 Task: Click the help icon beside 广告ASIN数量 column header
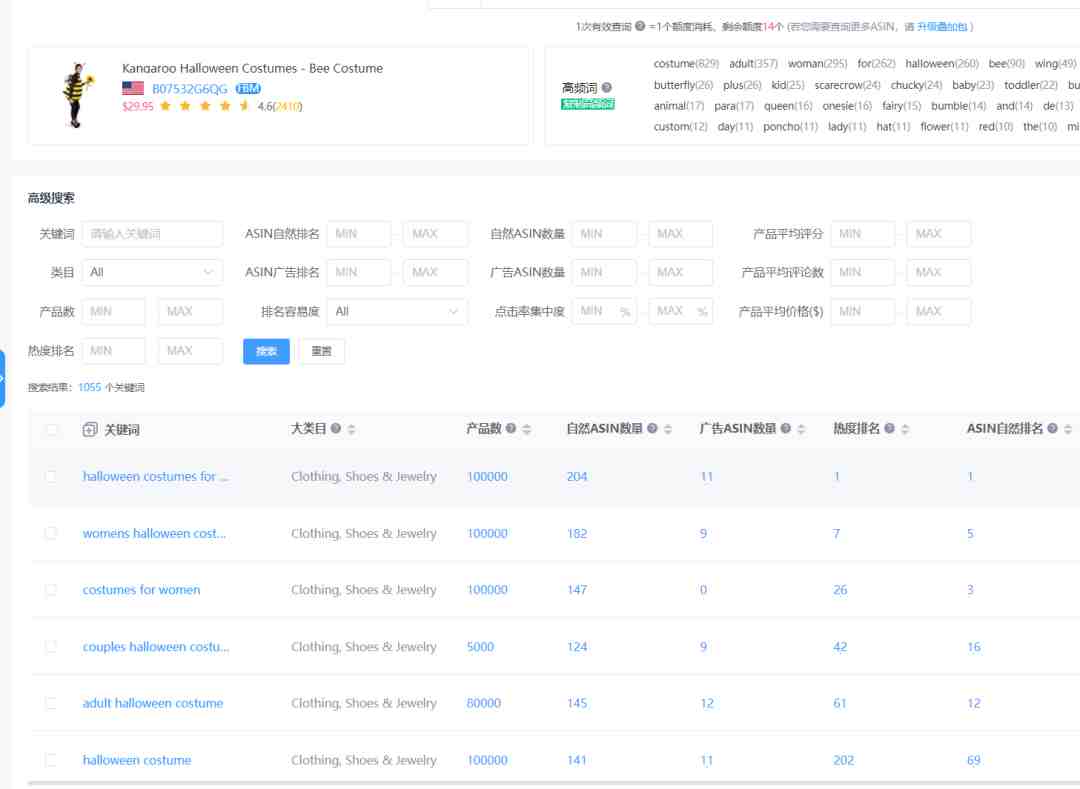(x=785, y=428)
